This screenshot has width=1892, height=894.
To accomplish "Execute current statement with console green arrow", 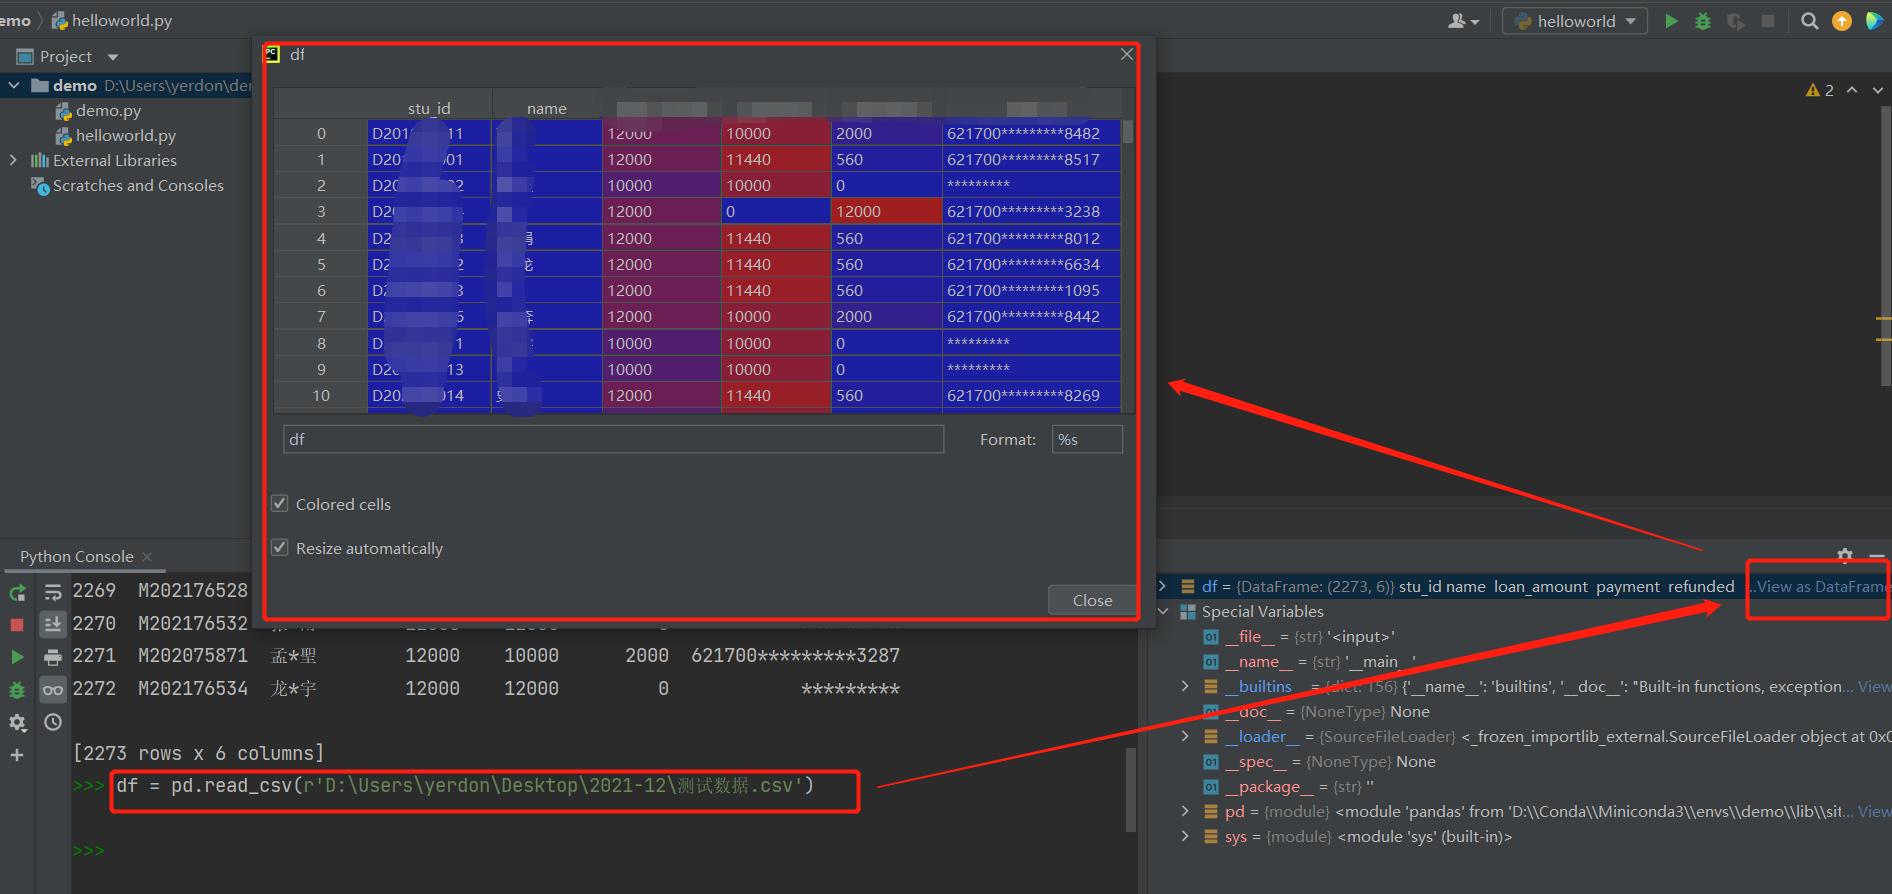I will pyautogui.click(x=17, y=657).
